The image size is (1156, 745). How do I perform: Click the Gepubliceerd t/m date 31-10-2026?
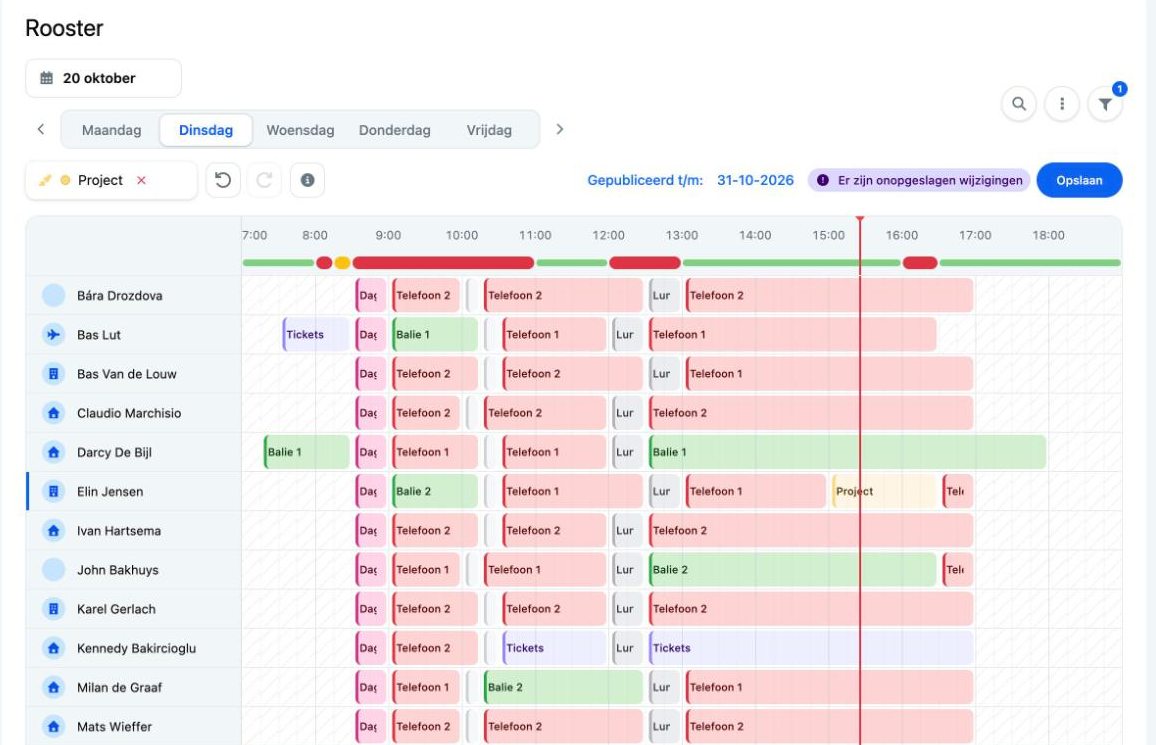tap(755, 181)
